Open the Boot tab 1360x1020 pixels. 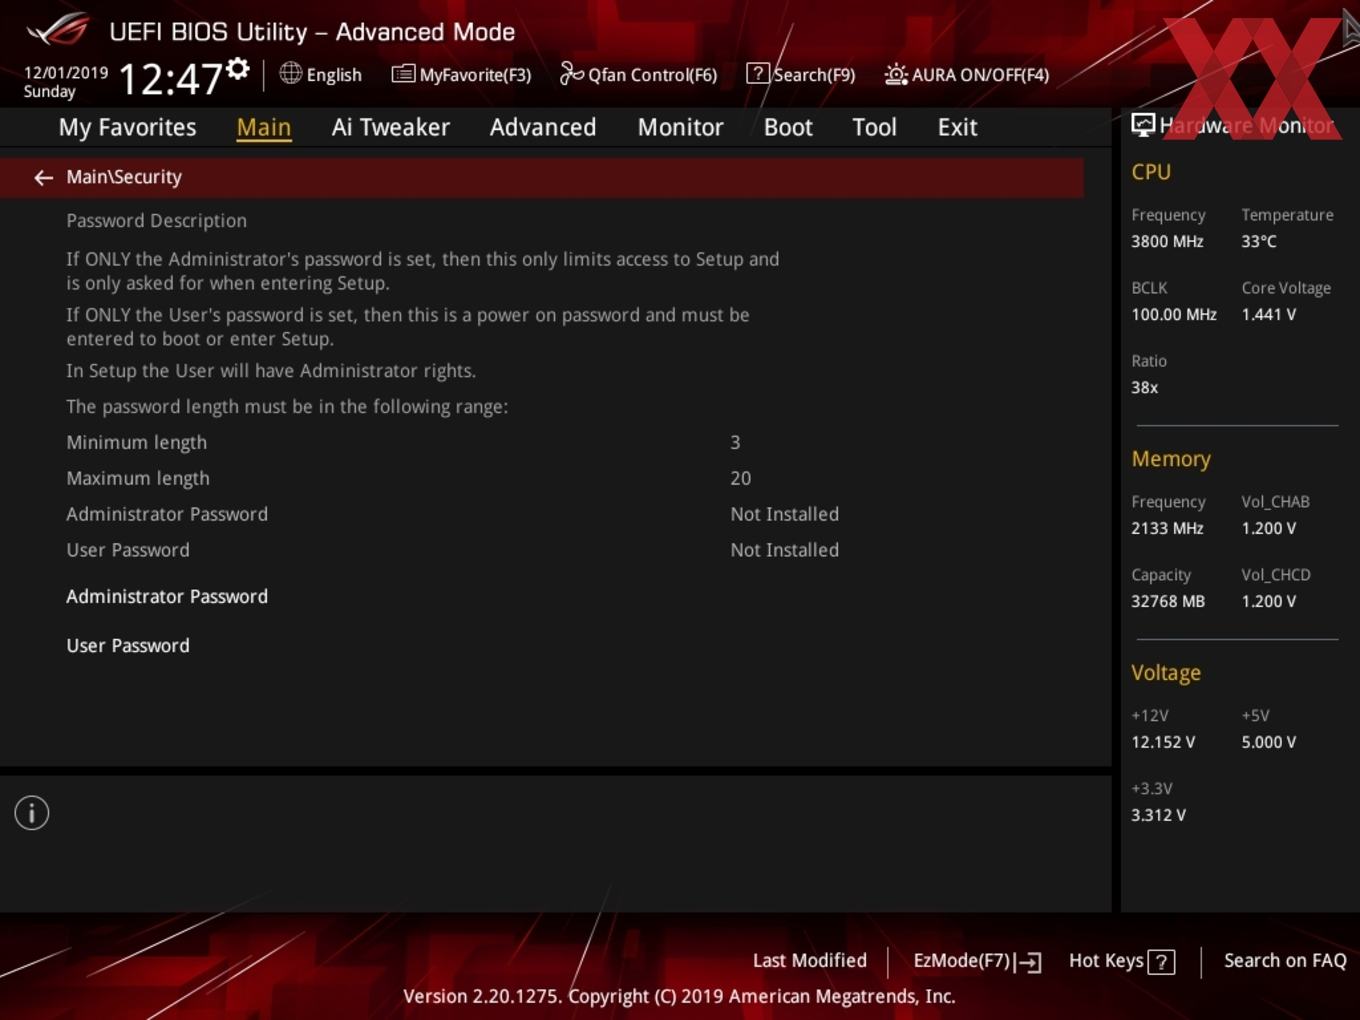point(788,127)
